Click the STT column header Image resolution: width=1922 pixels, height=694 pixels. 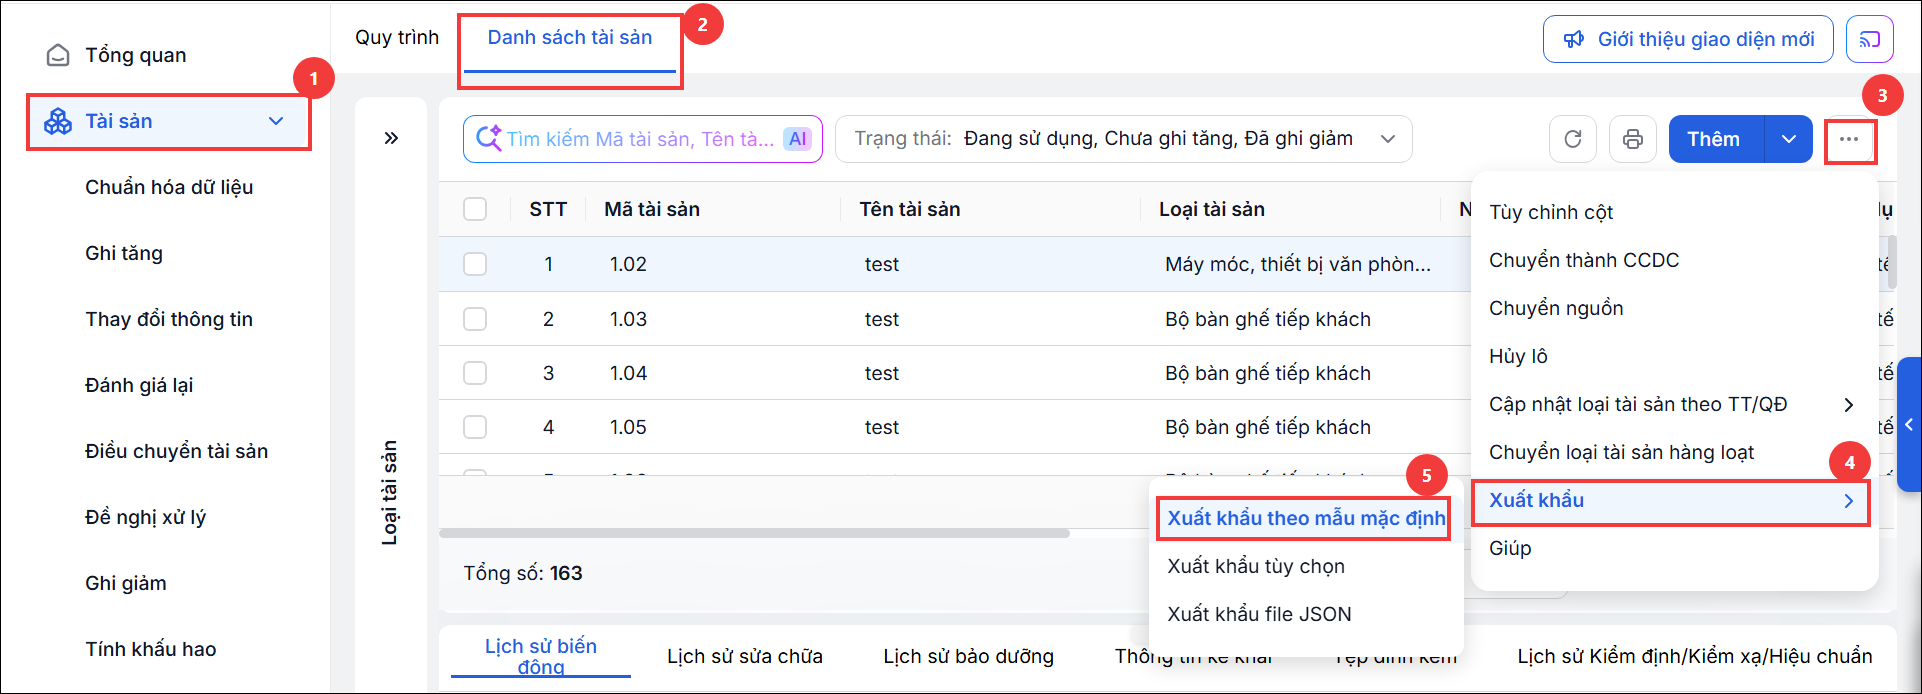point(548,209)
